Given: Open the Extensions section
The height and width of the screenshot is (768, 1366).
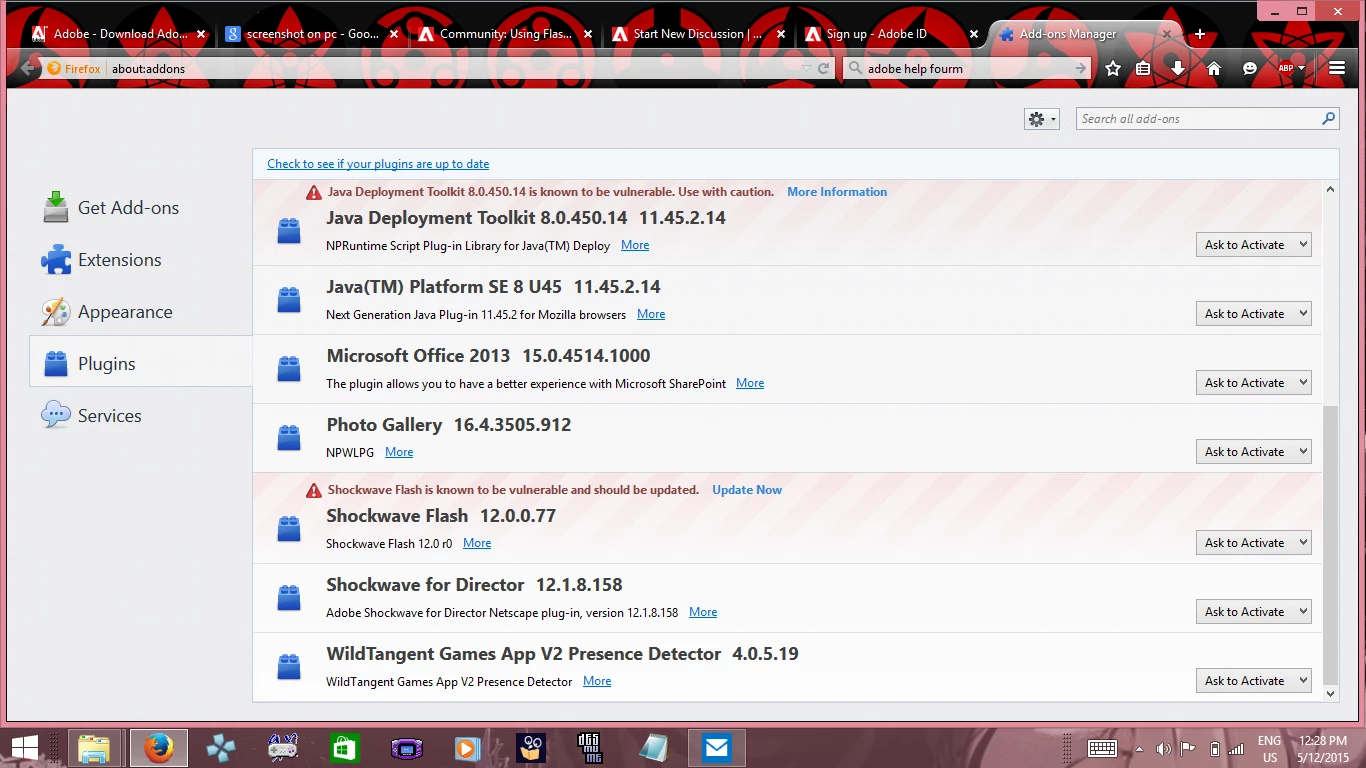Looking at the screenshot, I should coord(101,260).
